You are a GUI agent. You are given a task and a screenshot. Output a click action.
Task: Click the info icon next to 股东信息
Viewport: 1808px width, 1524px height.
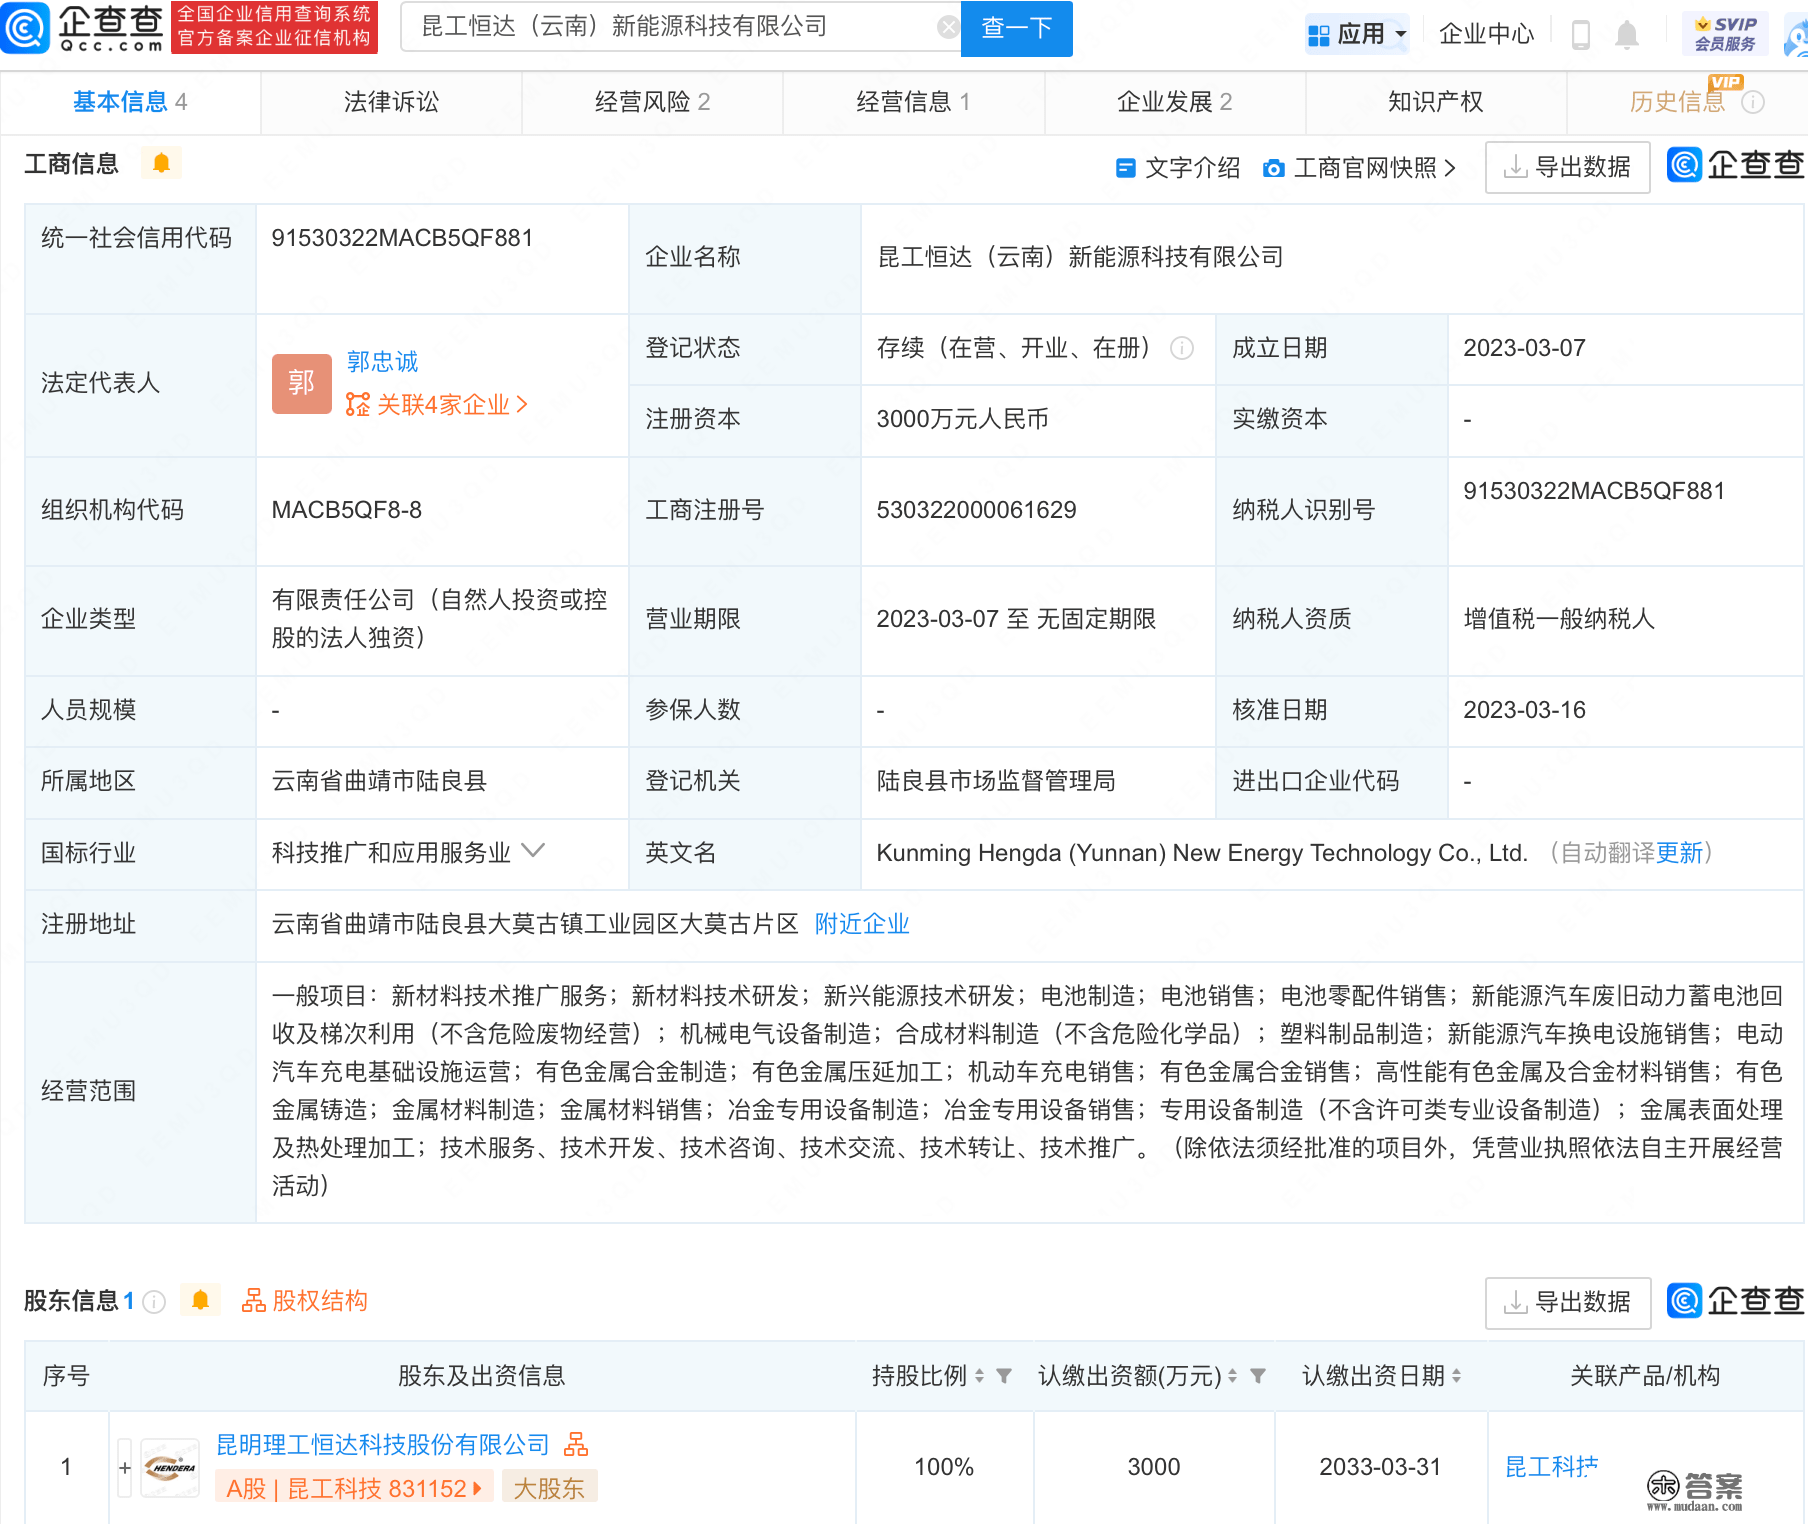[x=154, y=1301]
